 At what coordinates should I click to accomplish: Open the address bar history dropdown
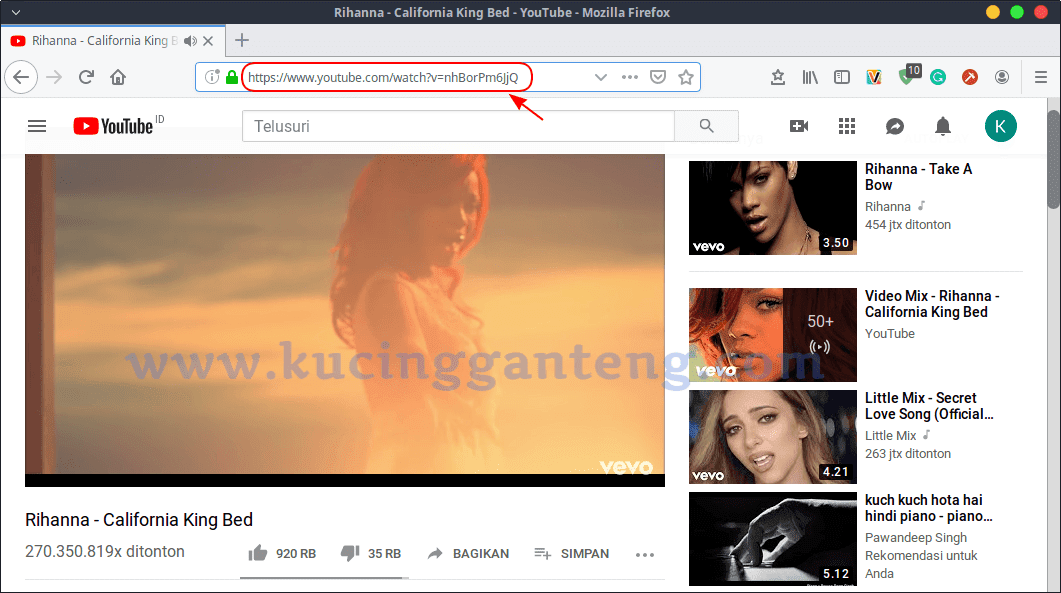[600, 77]
